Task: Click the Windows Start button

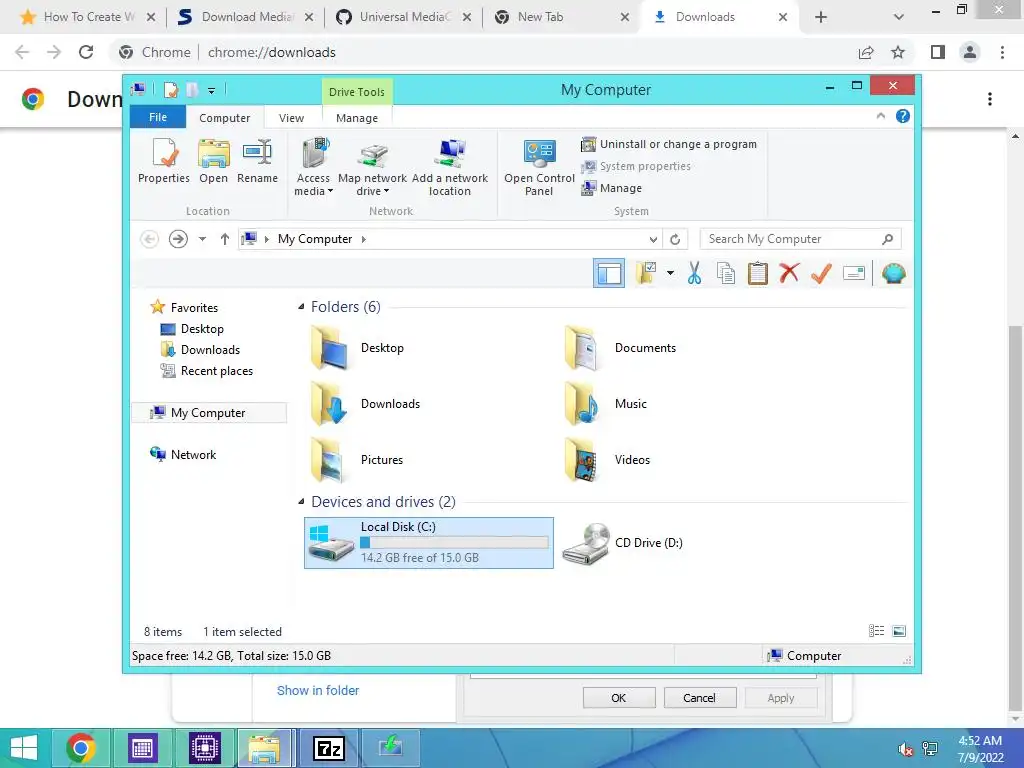Action: coord(24,748)
